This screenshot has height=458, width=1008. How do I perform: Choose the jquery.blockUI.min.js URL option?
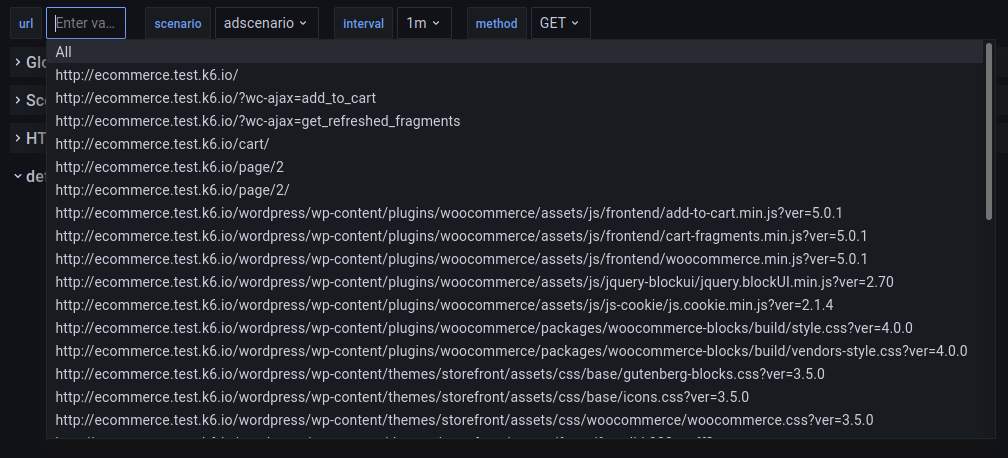pyautogui.click(x=474, y=282)
